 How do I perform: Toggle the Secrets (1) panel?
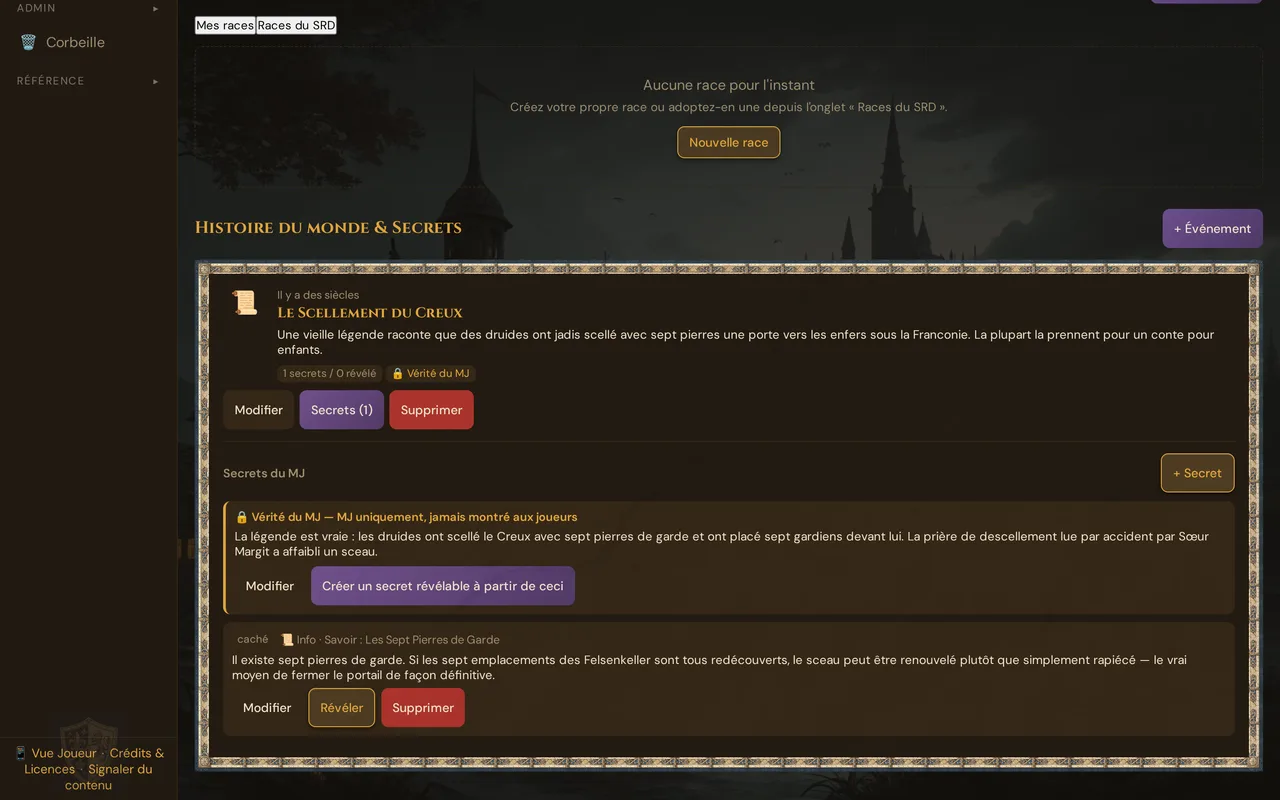pyautogui.click(x=342, y=410)
